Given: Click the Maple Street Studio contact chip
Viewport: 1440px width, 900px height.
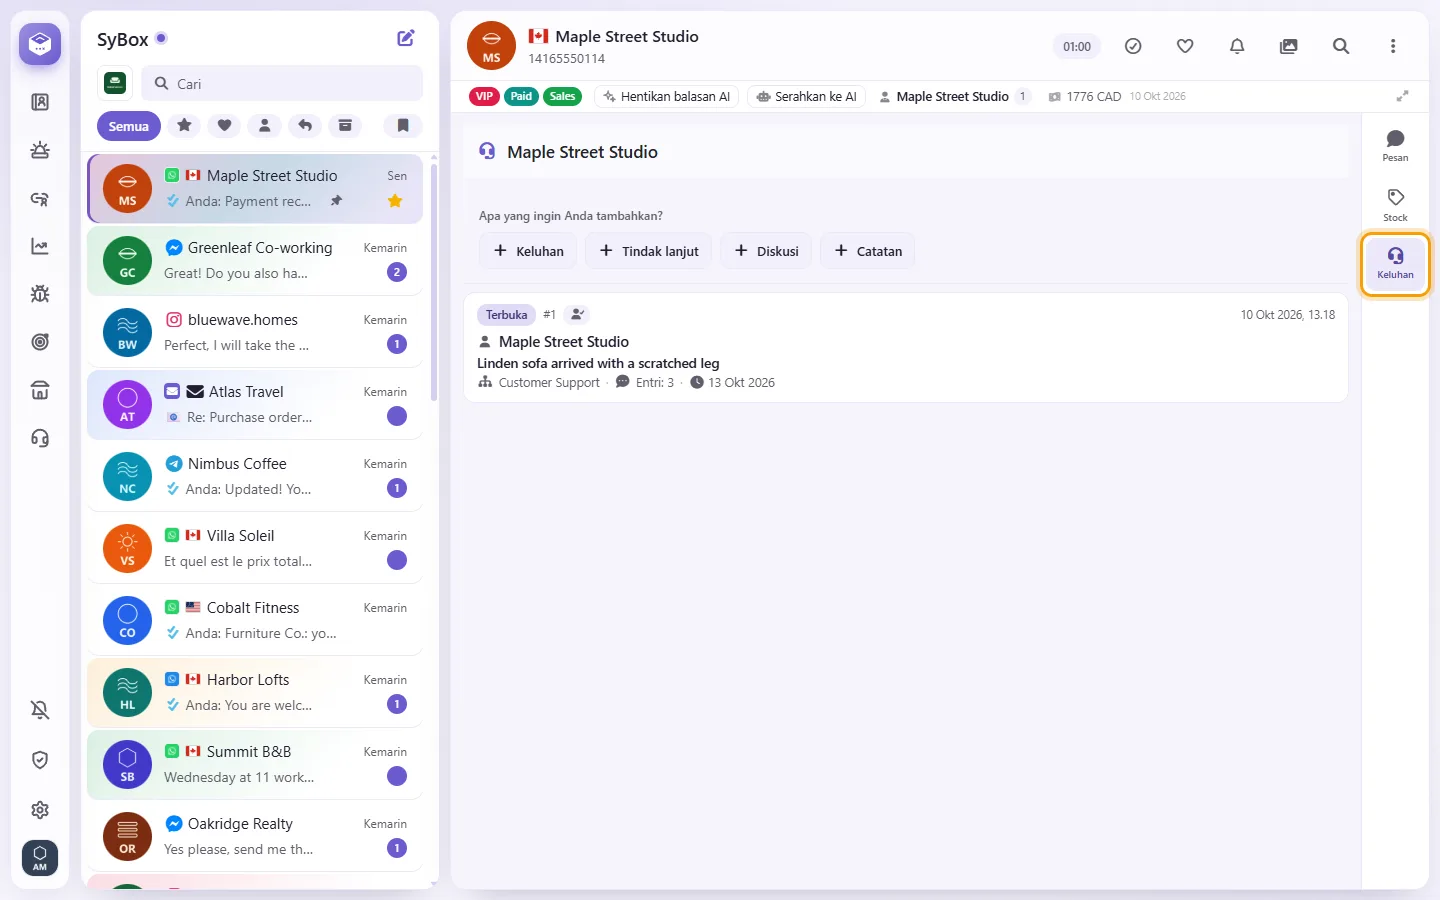Looking at the screenshot, I should pyautogui.click(x=954, y=96).
